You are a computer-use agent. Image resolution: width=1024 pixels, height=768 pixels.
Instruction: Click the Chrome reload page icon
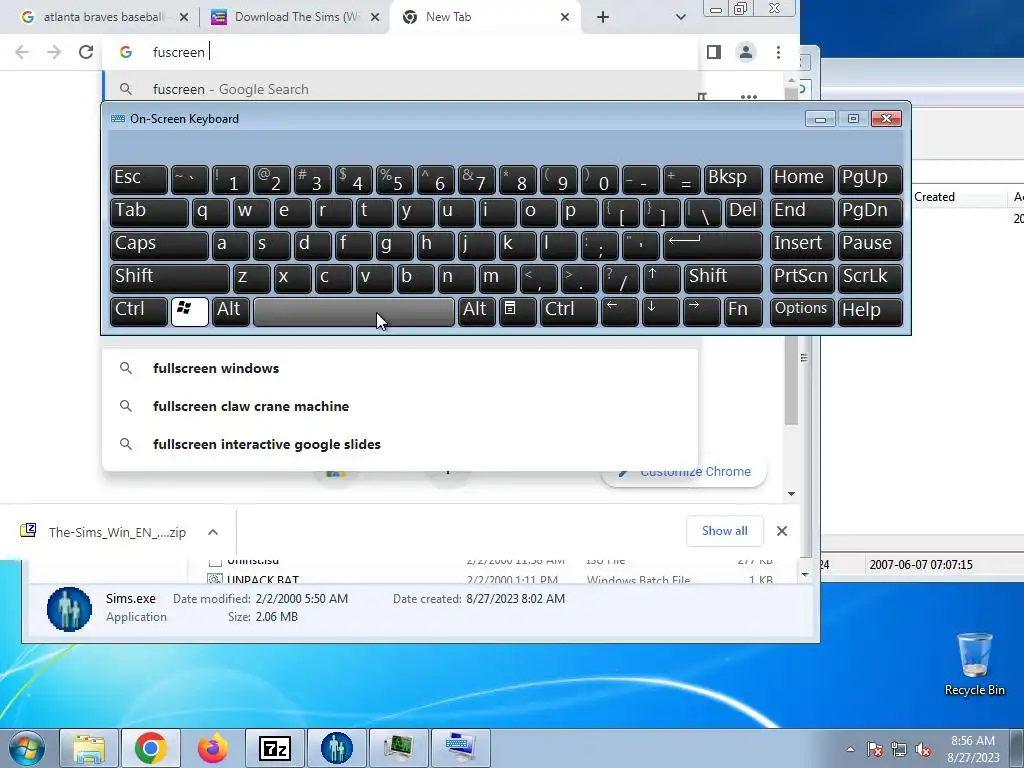(x=86, y=52)
